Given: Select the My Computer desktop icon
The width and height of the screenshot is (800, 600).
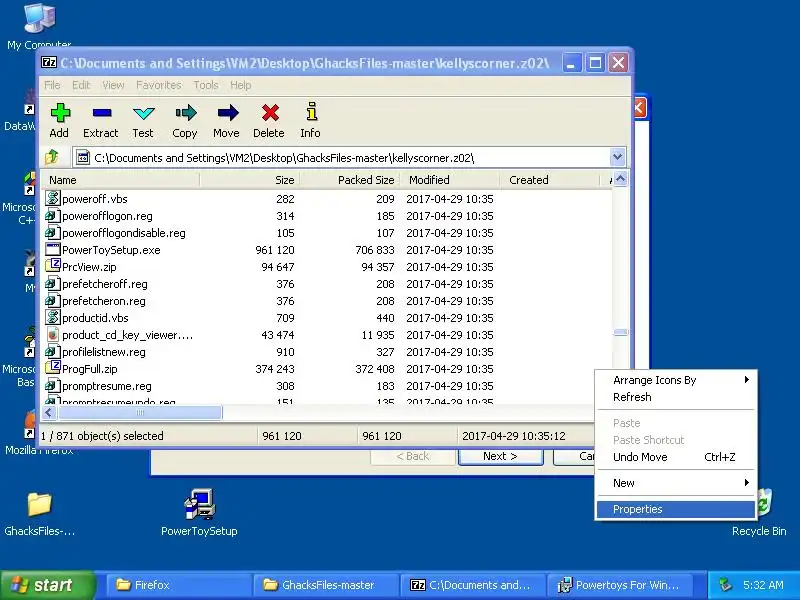Looking at the screenshot, I should 39,26.
